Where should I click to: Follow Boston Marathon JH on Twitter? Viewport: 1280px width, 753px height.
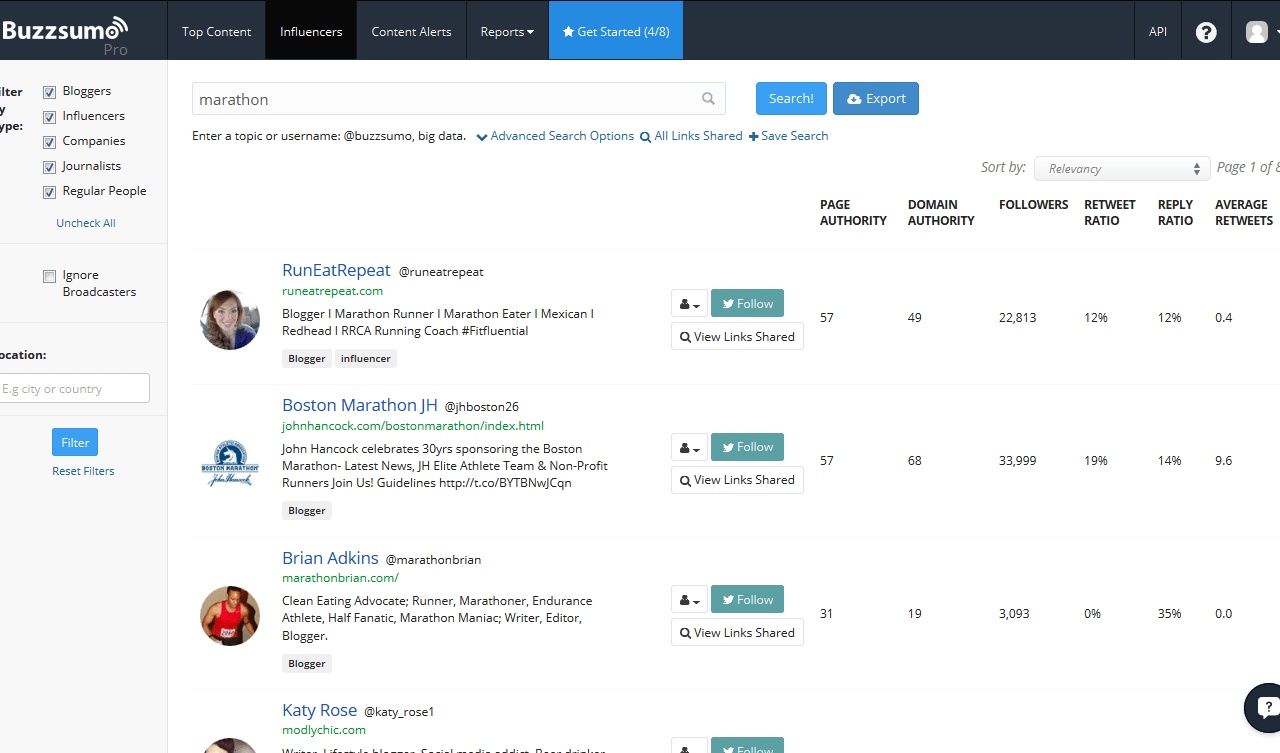click(747, 447)
